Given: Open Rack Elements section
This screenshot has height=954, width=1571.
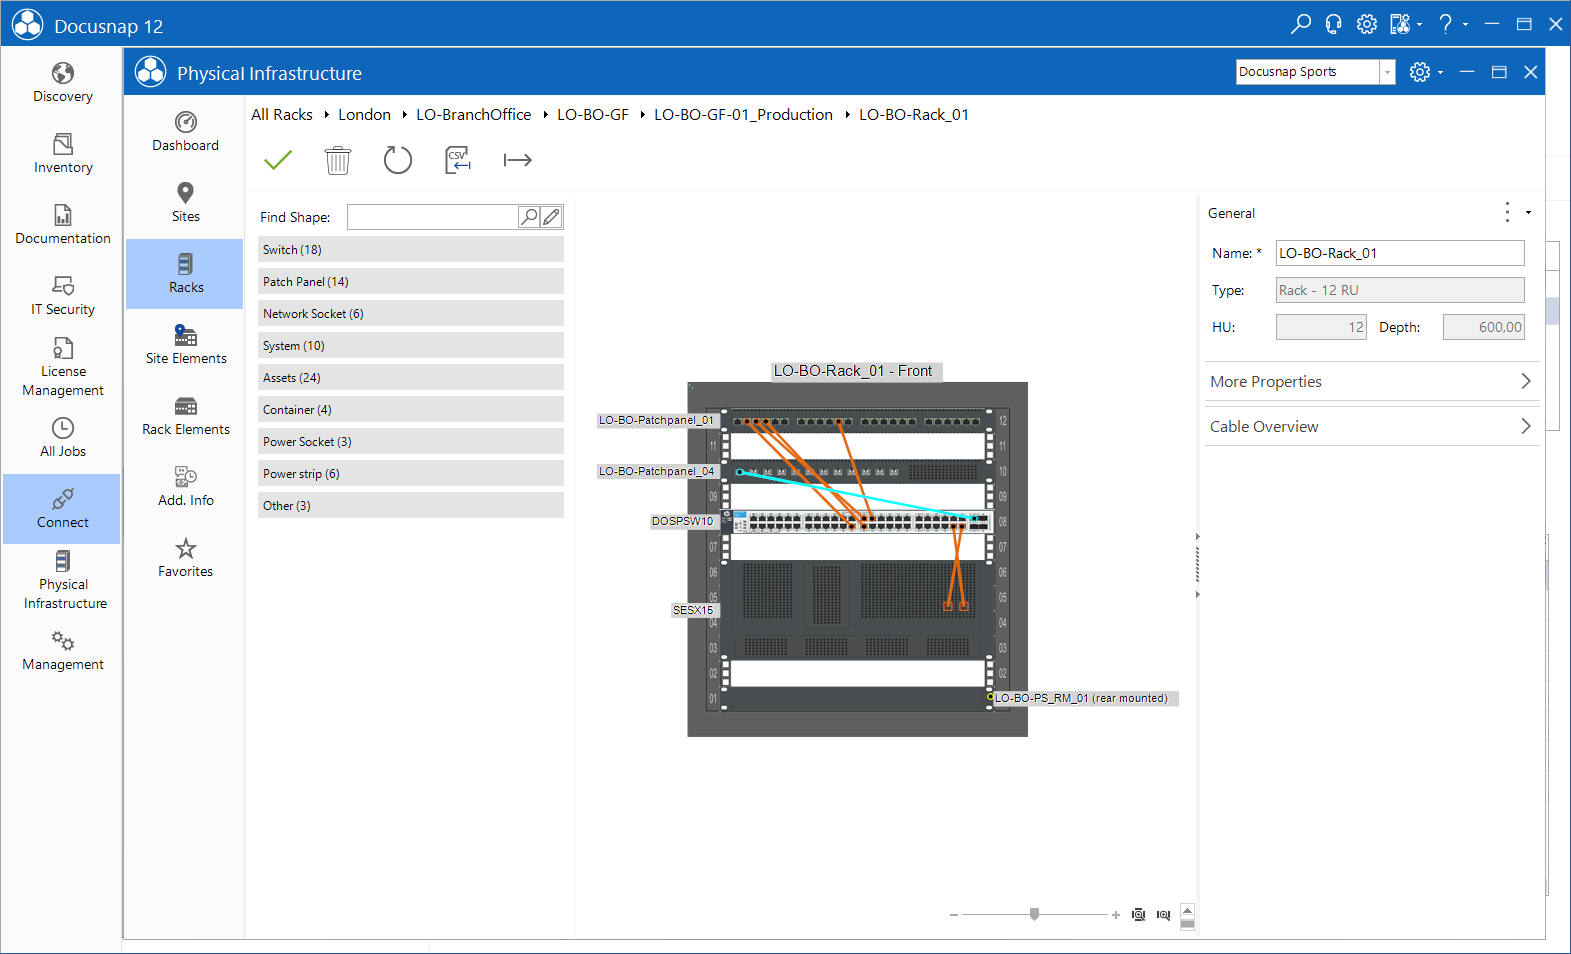Looking at the screenshot, I should [185, 416].
